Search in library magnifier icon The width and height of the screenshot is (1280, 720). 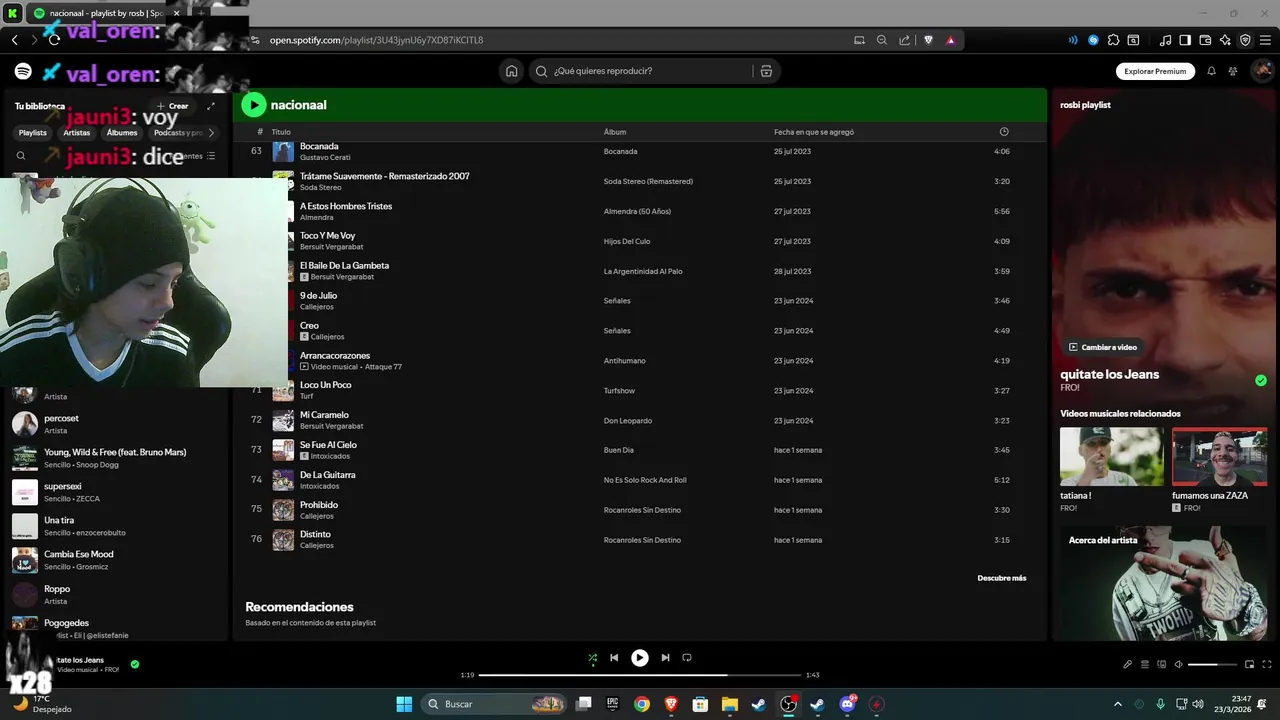click(21, 156)
